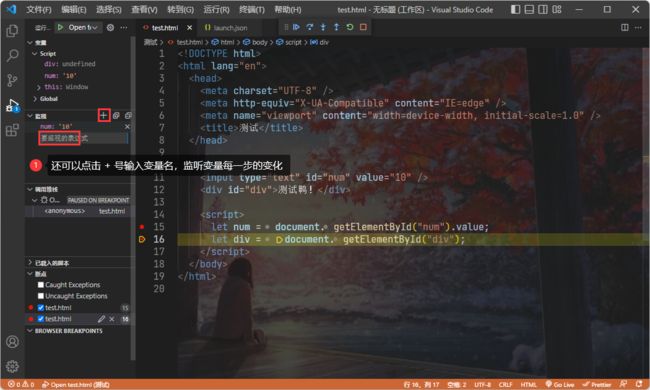Toggle bottom panel layout icon
The width and height of the screenshot is (650, 390).
click(529, 10)
